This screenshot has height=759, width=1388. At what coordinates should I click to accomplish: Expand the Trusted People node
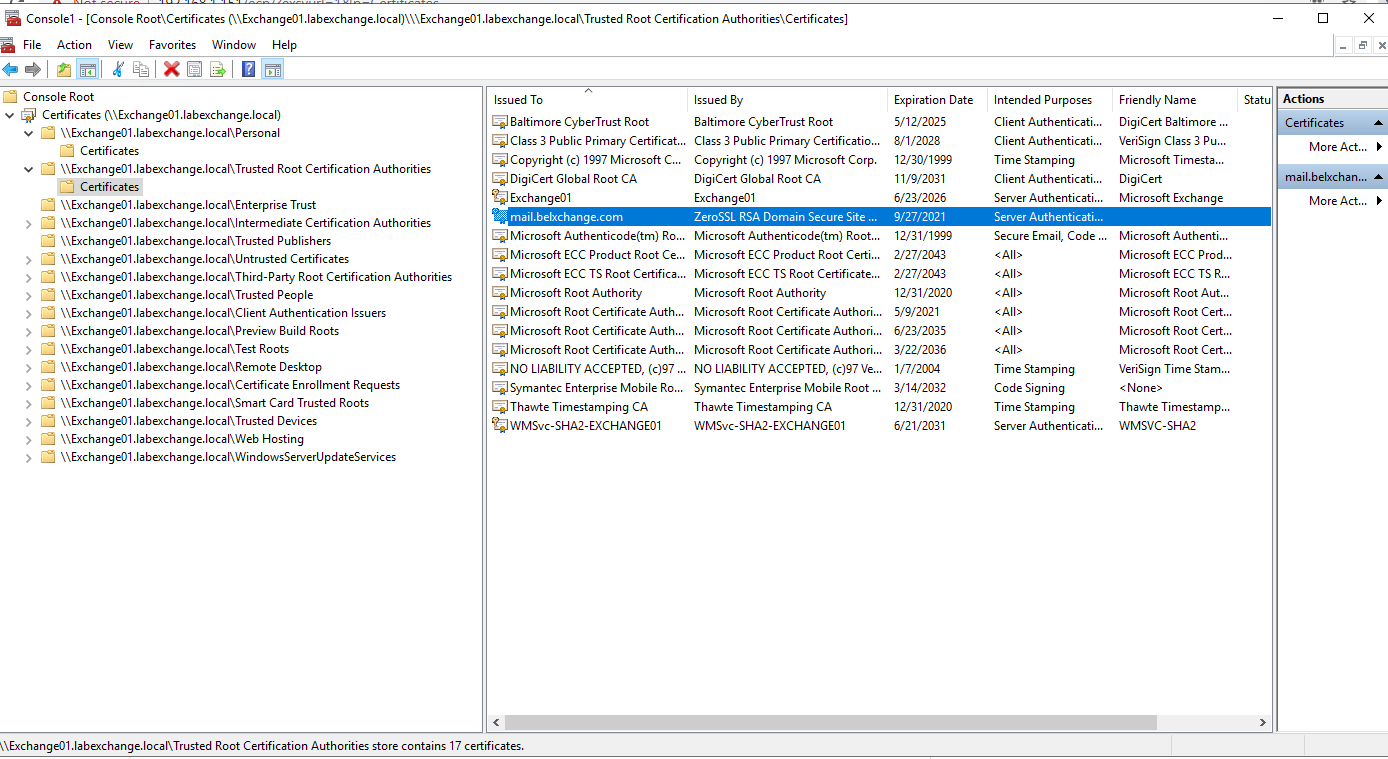pyautogui.click(x=29, y=295)
